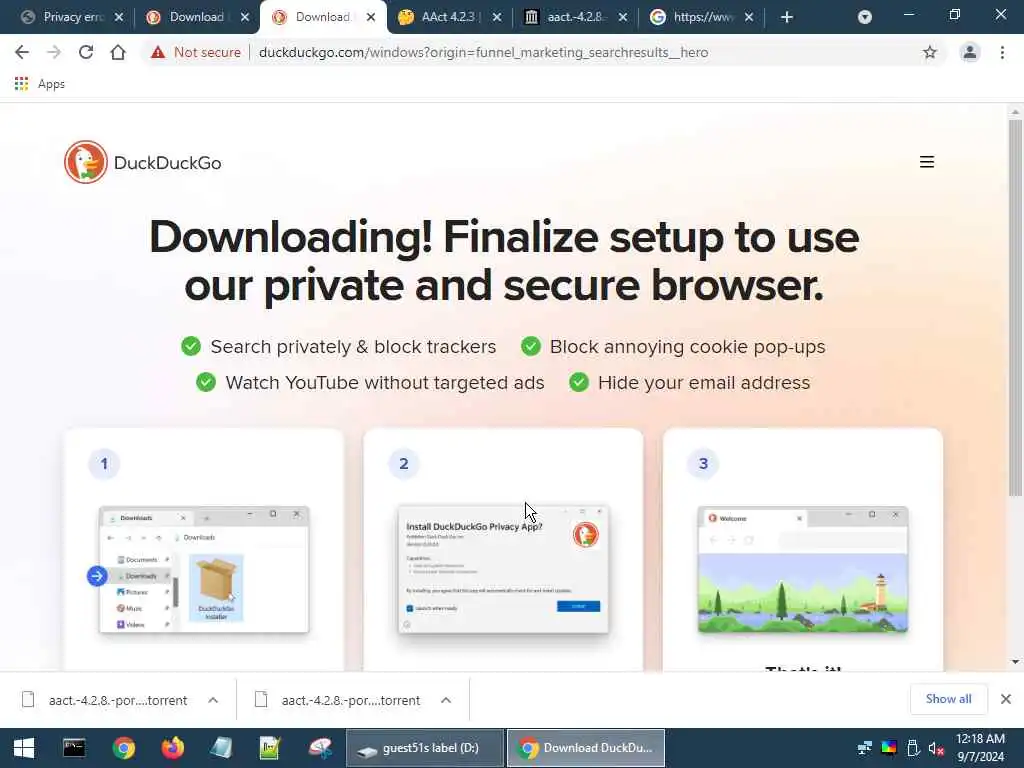The image size is (1024, 768).
Task: Click the scrollbar down arrow
Action: [x=1015, y=662]
